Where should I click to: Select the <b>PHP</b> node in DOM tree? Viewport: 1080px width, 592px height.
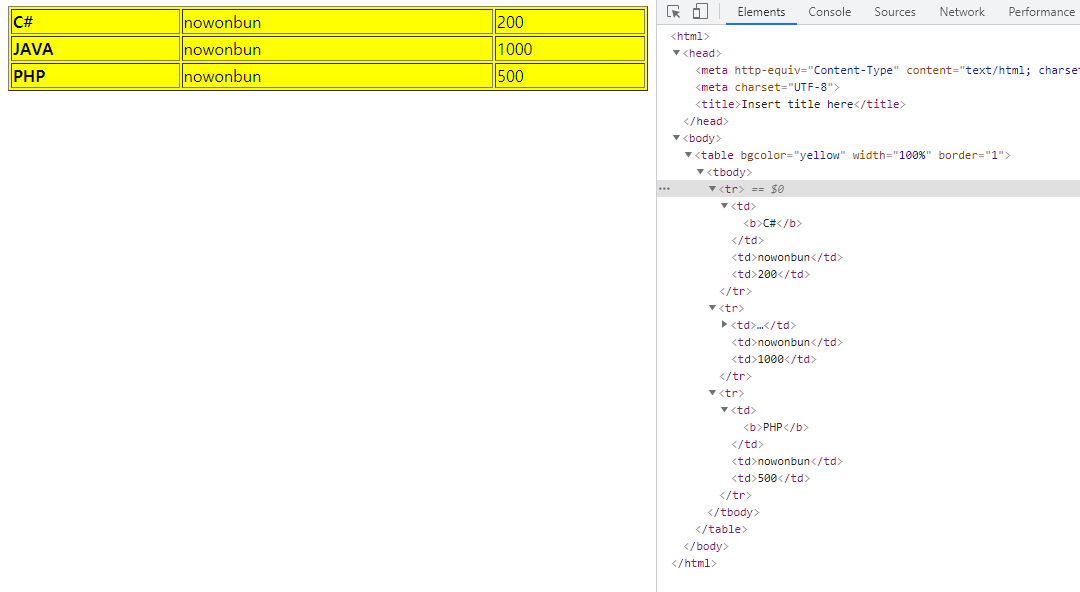click(776, 427)
